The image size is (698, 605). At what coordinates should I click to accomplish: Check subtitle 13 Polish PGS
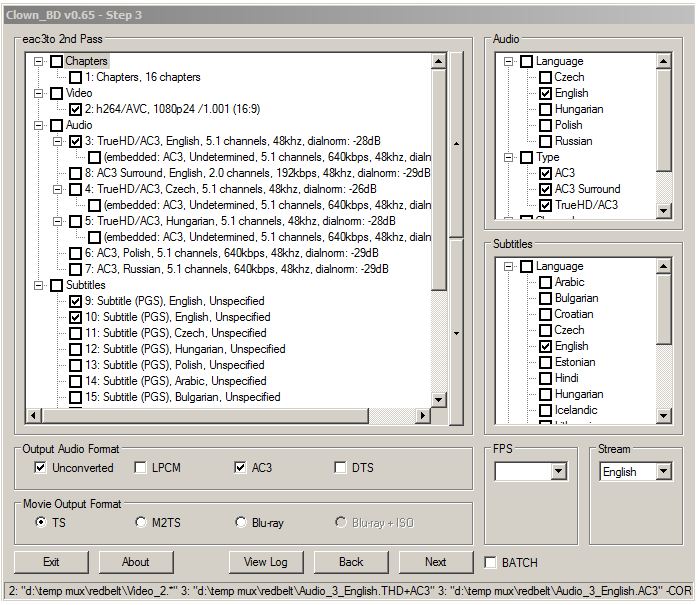point(75,366)
